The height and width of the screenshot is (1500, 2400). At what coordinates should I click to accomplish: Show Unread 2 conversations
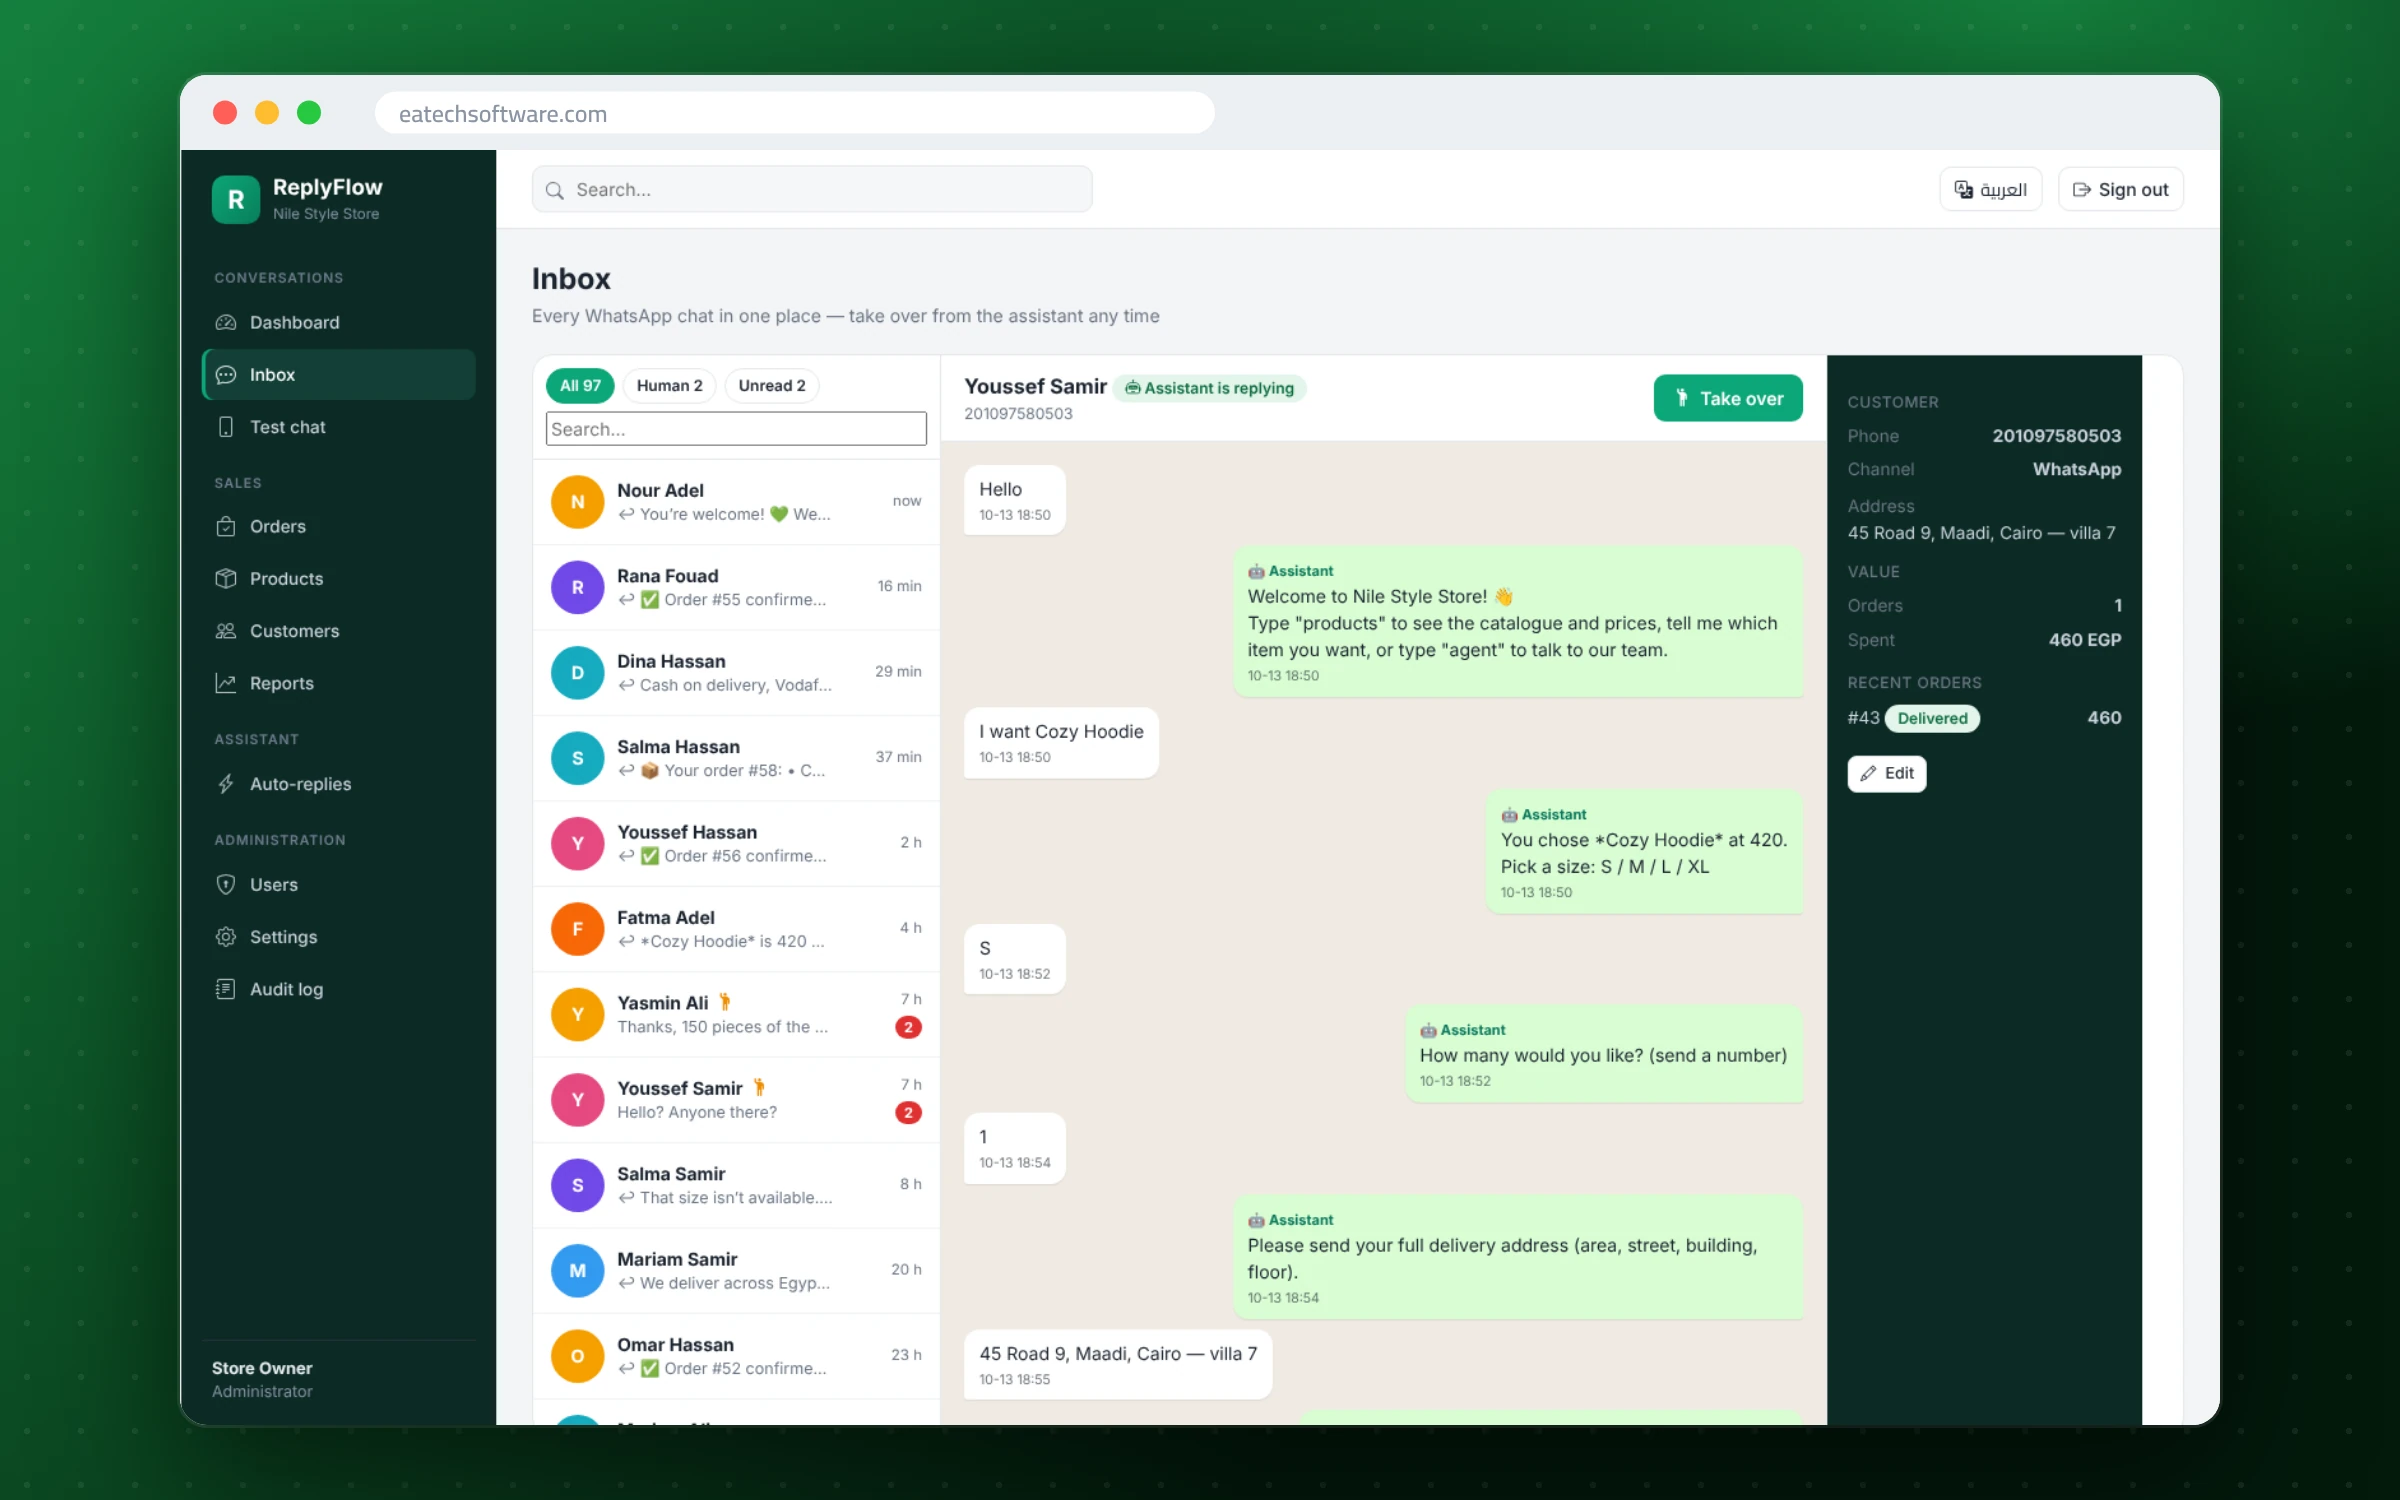coord(772,386)
